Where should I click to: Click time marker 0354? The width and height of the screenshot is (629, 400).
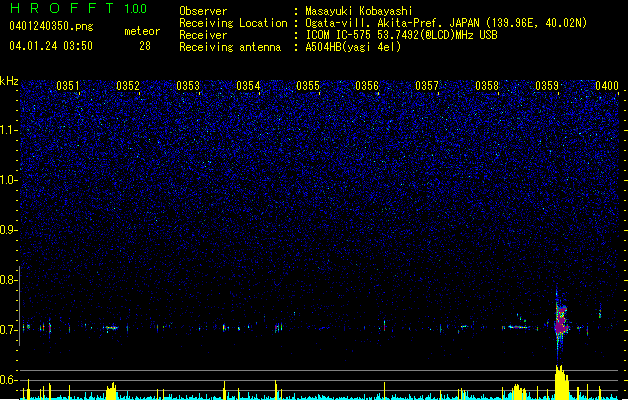click(248, 86)
